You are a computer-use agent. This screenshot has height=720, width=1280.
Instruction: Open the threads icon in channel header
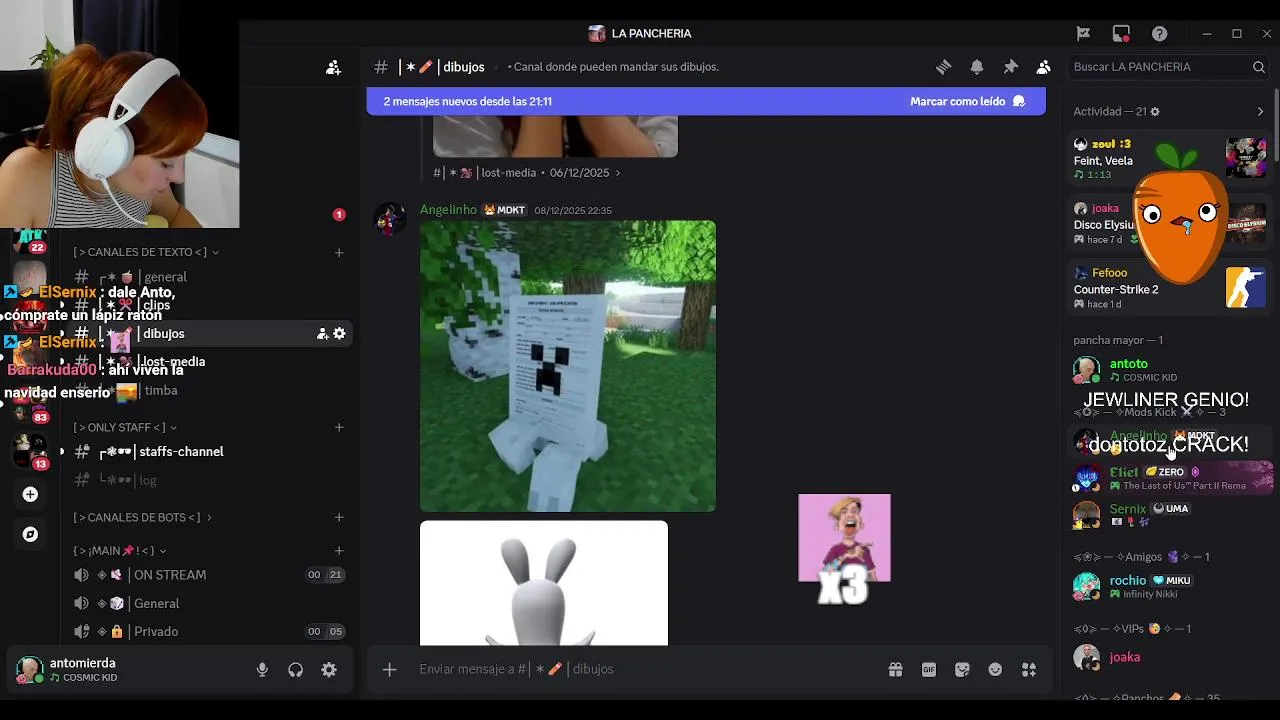tap(943, 67)
